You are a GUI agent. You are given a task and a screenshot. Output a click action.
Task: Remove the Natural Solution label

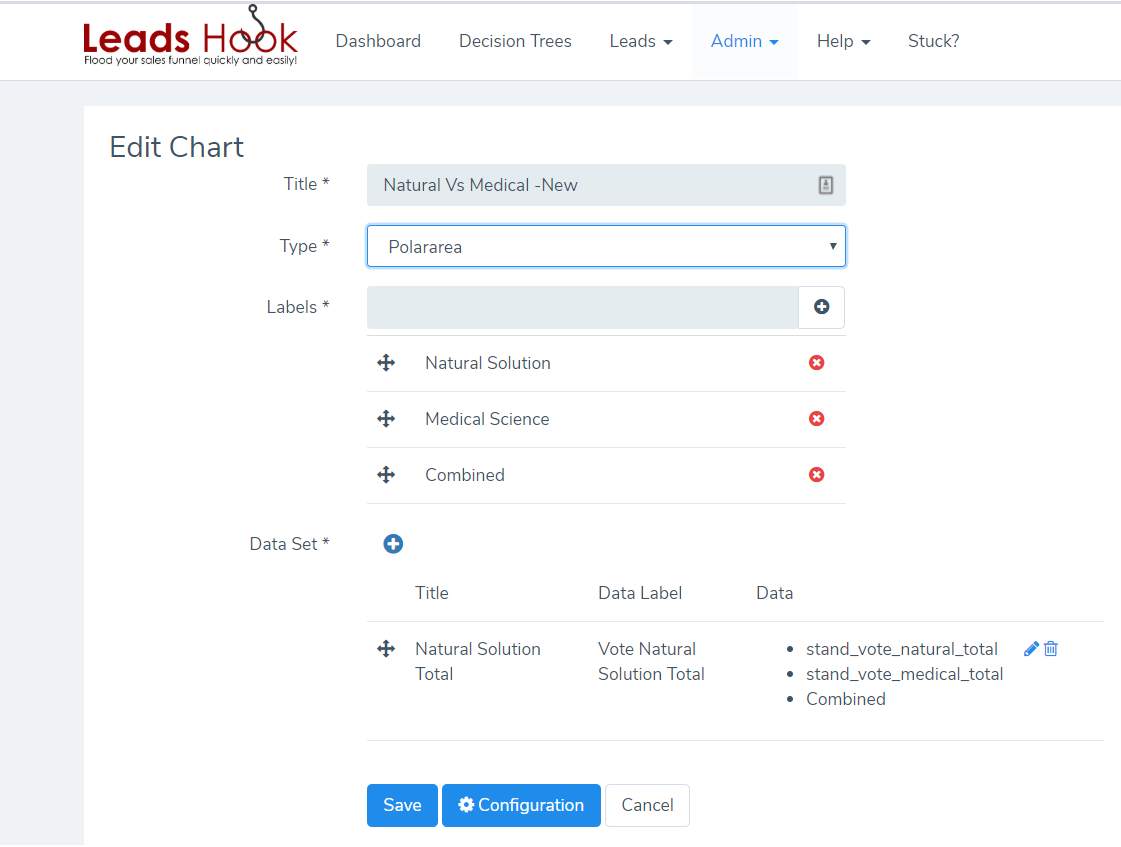(816, 363)
